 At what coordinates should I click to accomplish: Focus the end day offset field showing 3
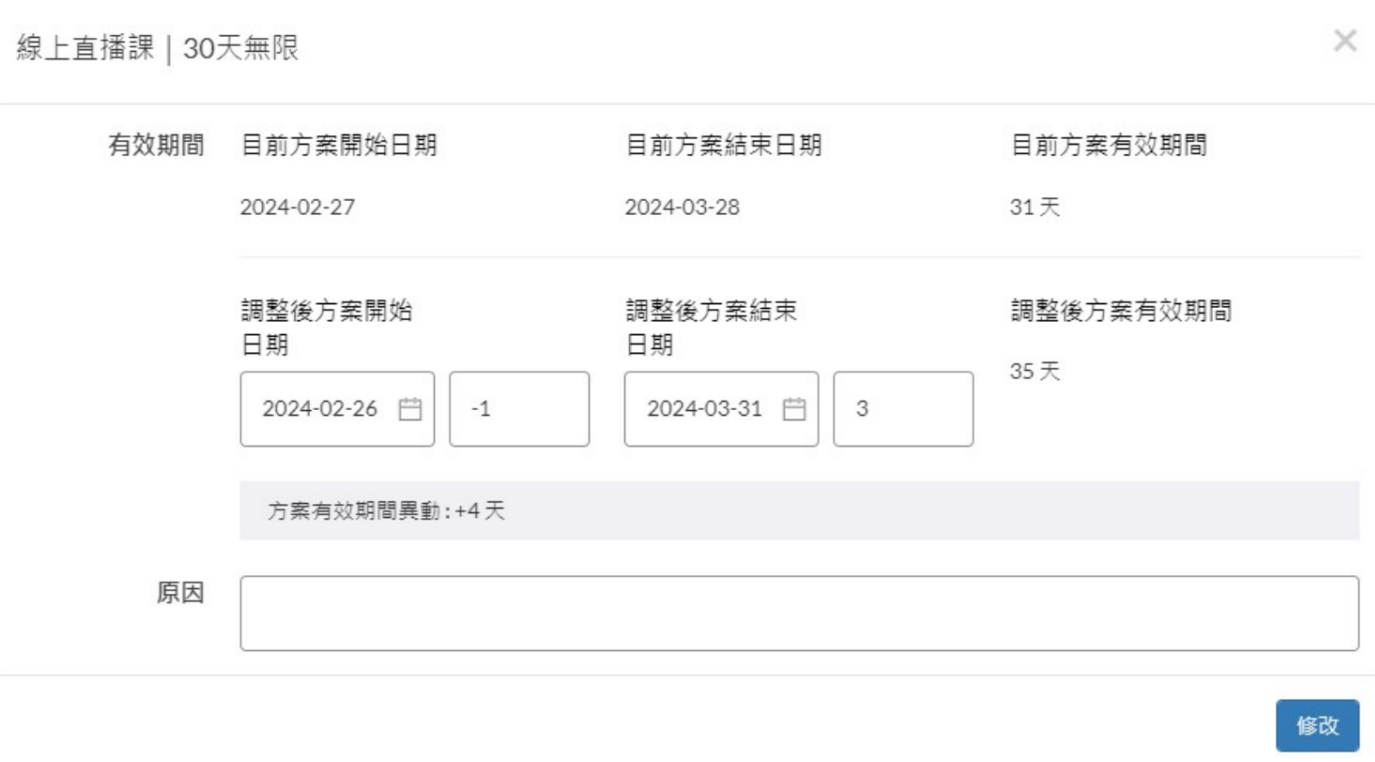click(x=903, y=409)
